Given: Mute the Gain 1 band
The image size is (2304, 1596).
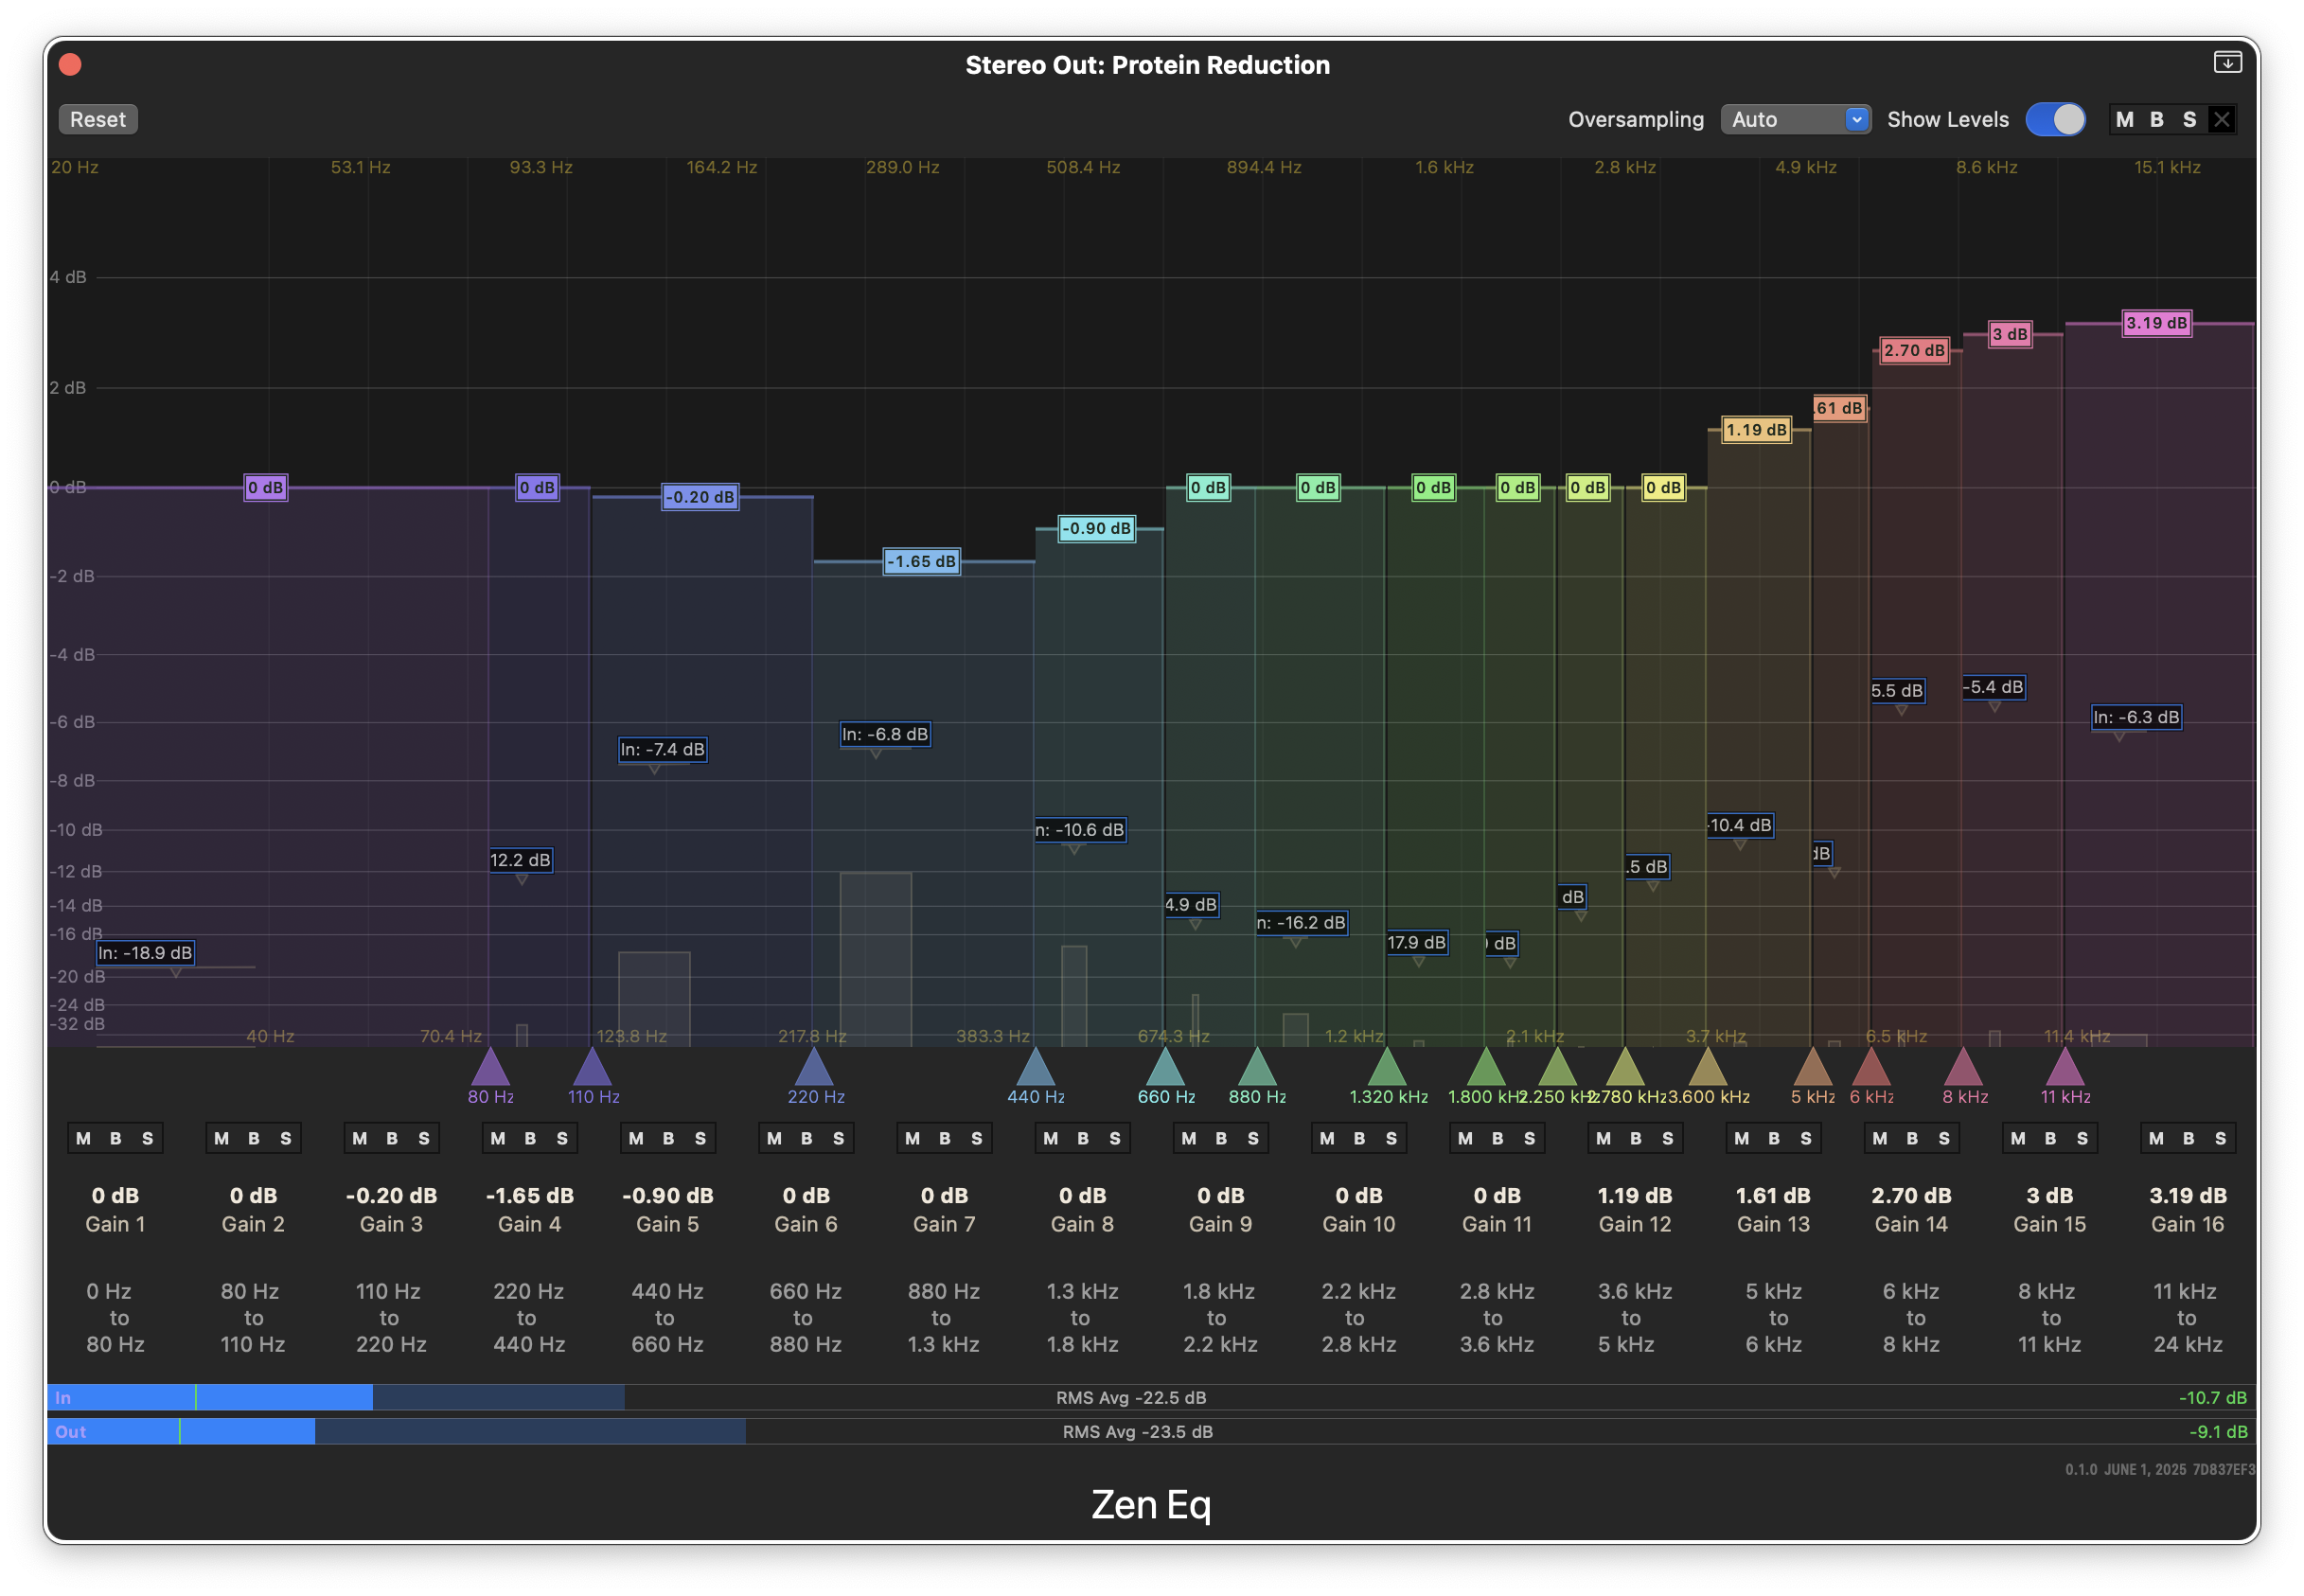Looking at the screenshot, I should [84, 1138].
